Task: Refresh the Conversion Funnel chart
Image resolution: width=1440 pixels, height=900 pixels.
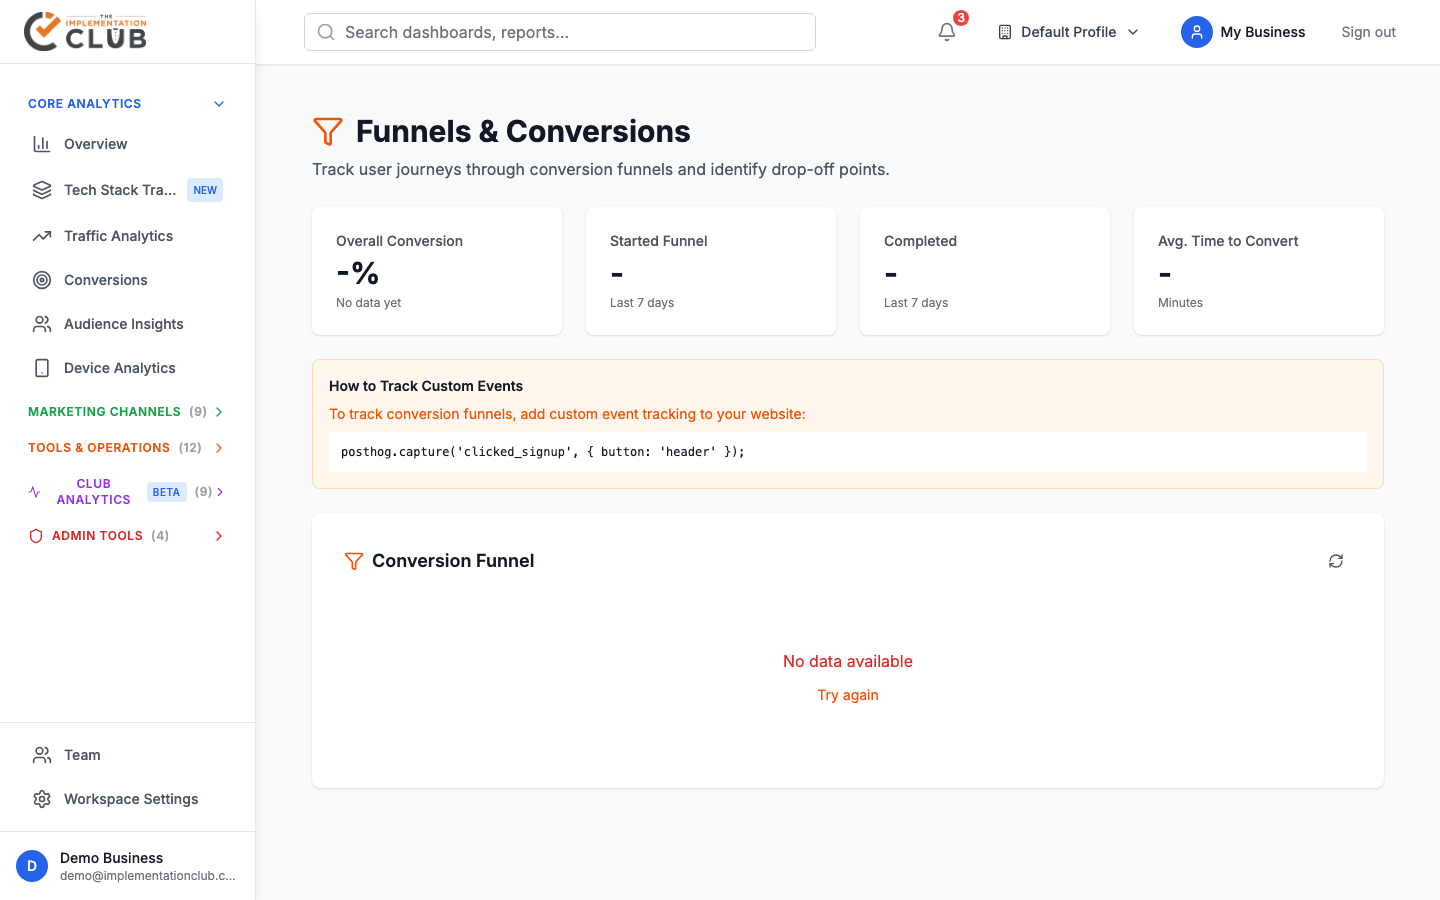Action: click(1336, 561)
